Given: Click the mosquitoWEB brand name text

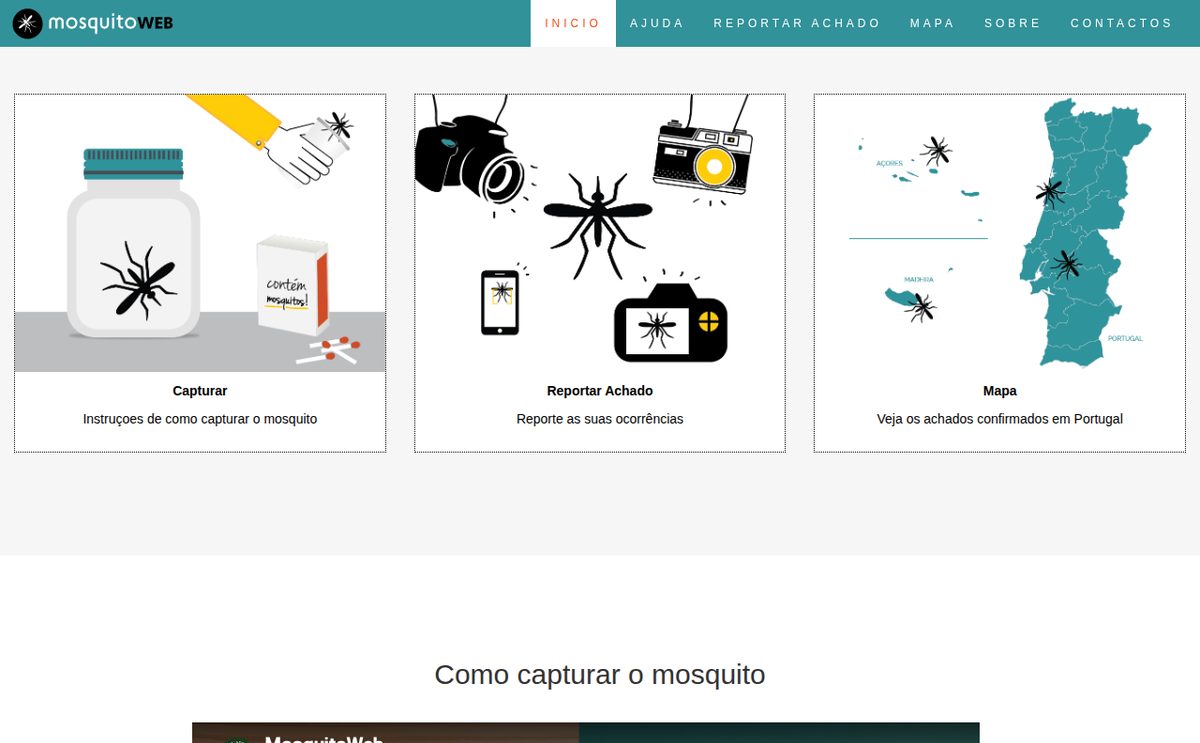Looking at the screenshot, I should pyautogui.click(x=110, y=23).
